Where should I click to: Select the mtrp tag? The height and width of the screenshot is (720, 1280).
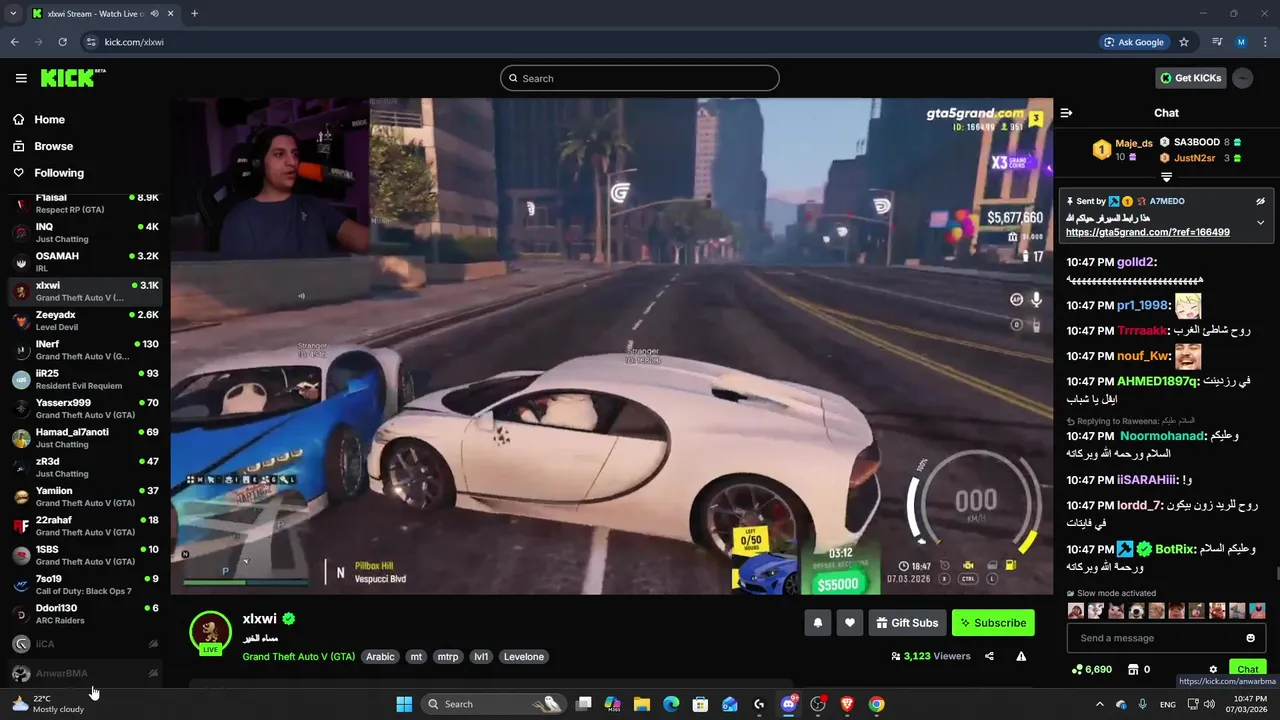coord(447,657)
